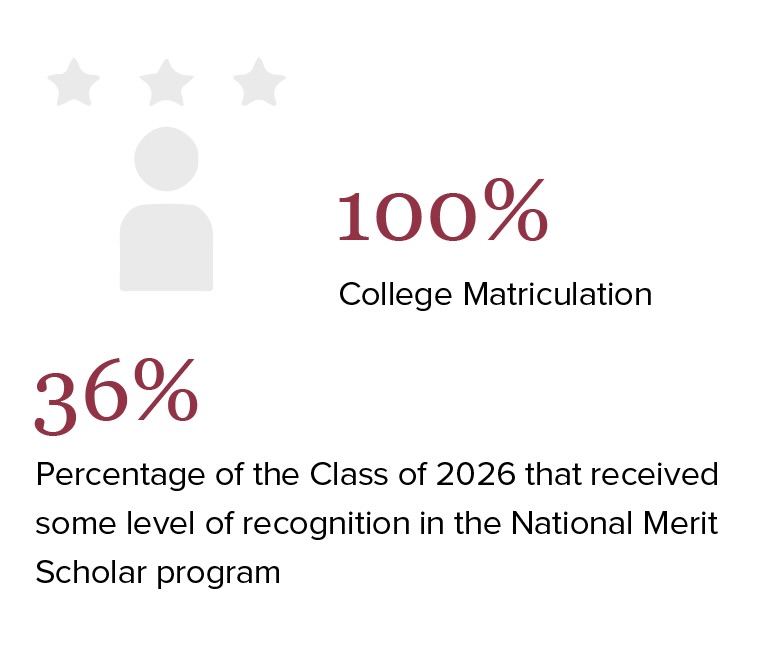Click the percent sign after 36
The height and width of the screenshot is (657, 763).
pos(166,389)
